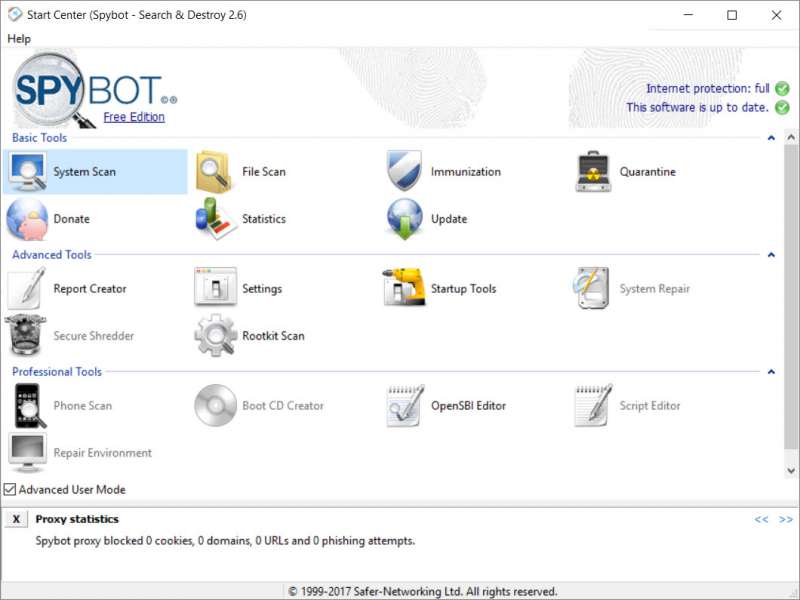Click the Spybot proxy blocked summary text
Image resolution: width=800 pixels, height=600 pixels.
pos(225,541)
